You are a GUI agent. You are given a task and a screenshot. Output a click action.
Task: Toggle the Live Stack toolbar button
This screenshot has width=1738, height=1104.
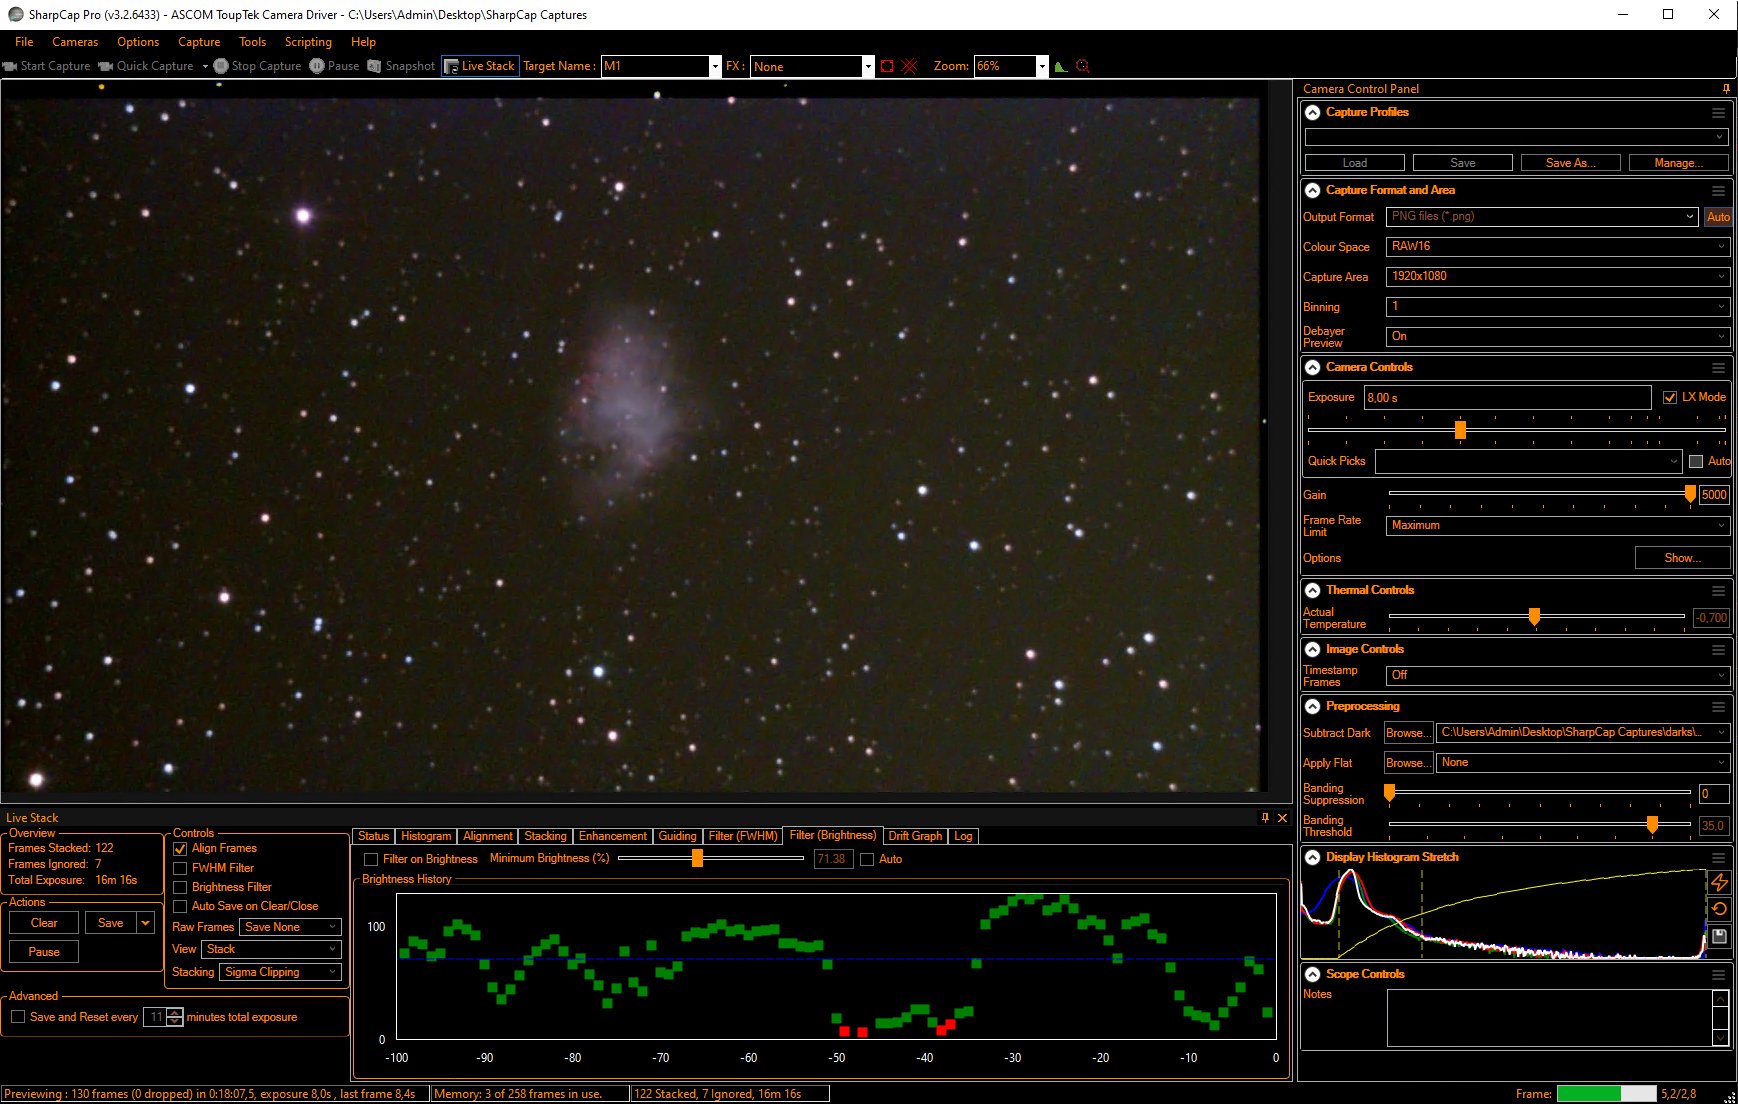480,66
